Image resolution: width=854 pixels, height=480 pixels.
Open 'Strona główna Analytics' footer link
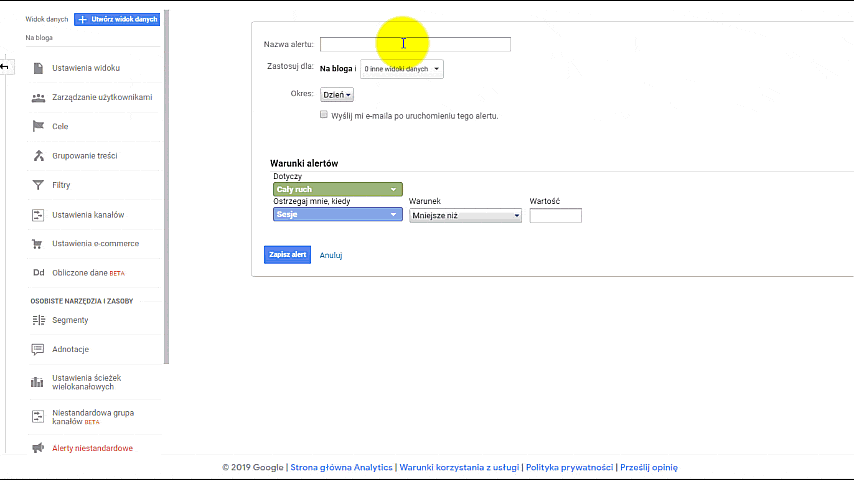[x=341, y=467]
